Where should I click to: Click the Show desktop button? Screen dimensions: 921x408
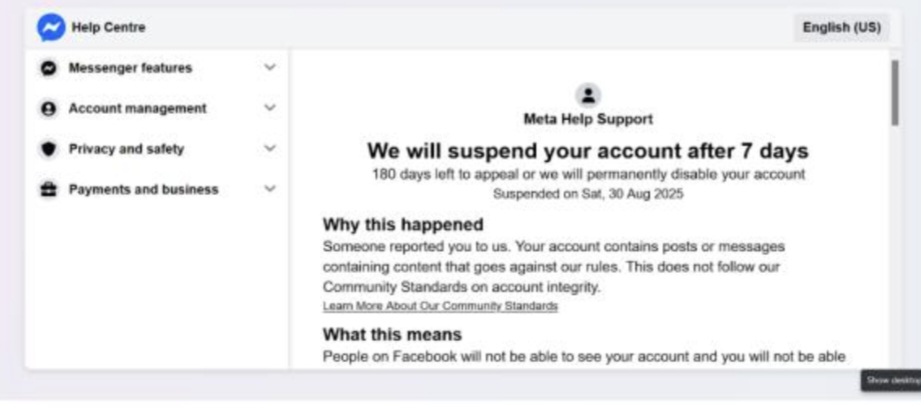pyautogui.click(x=892, y=380)
